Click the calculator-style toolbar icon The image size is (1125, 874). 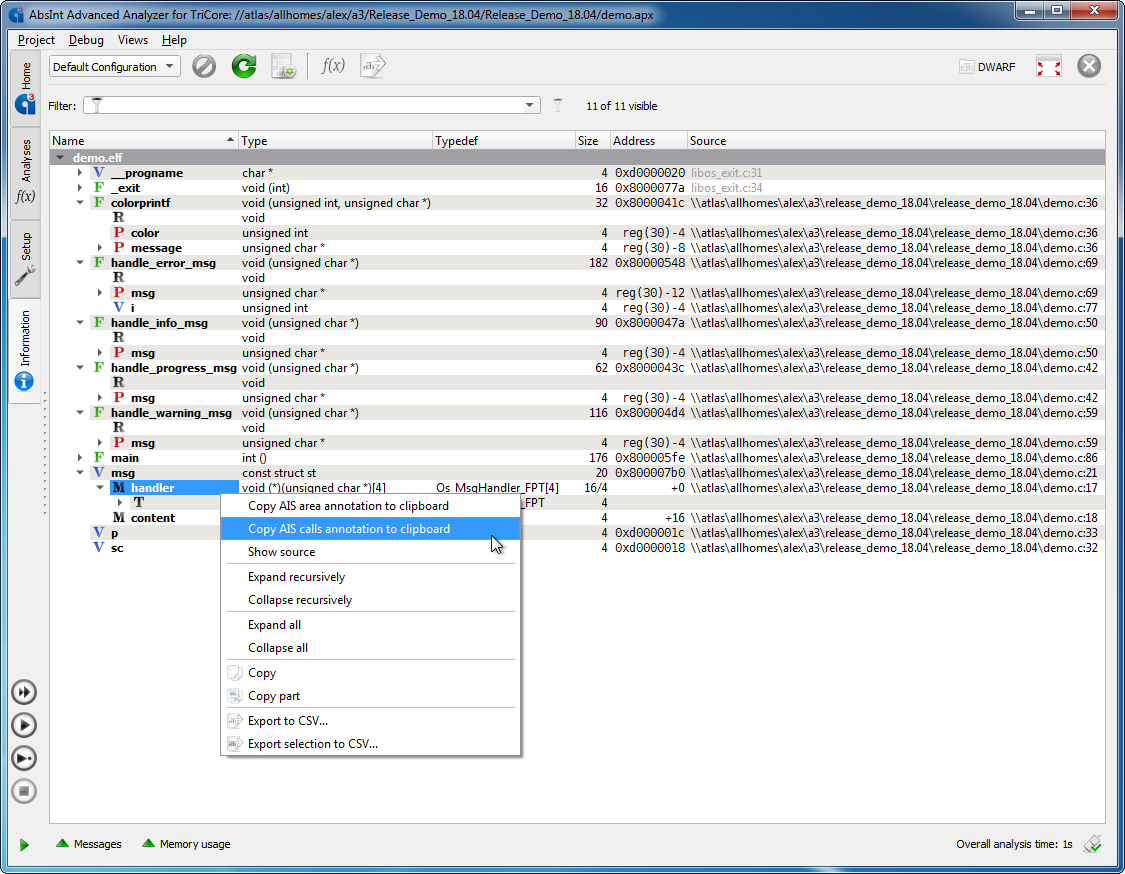[x=284, y=67]
